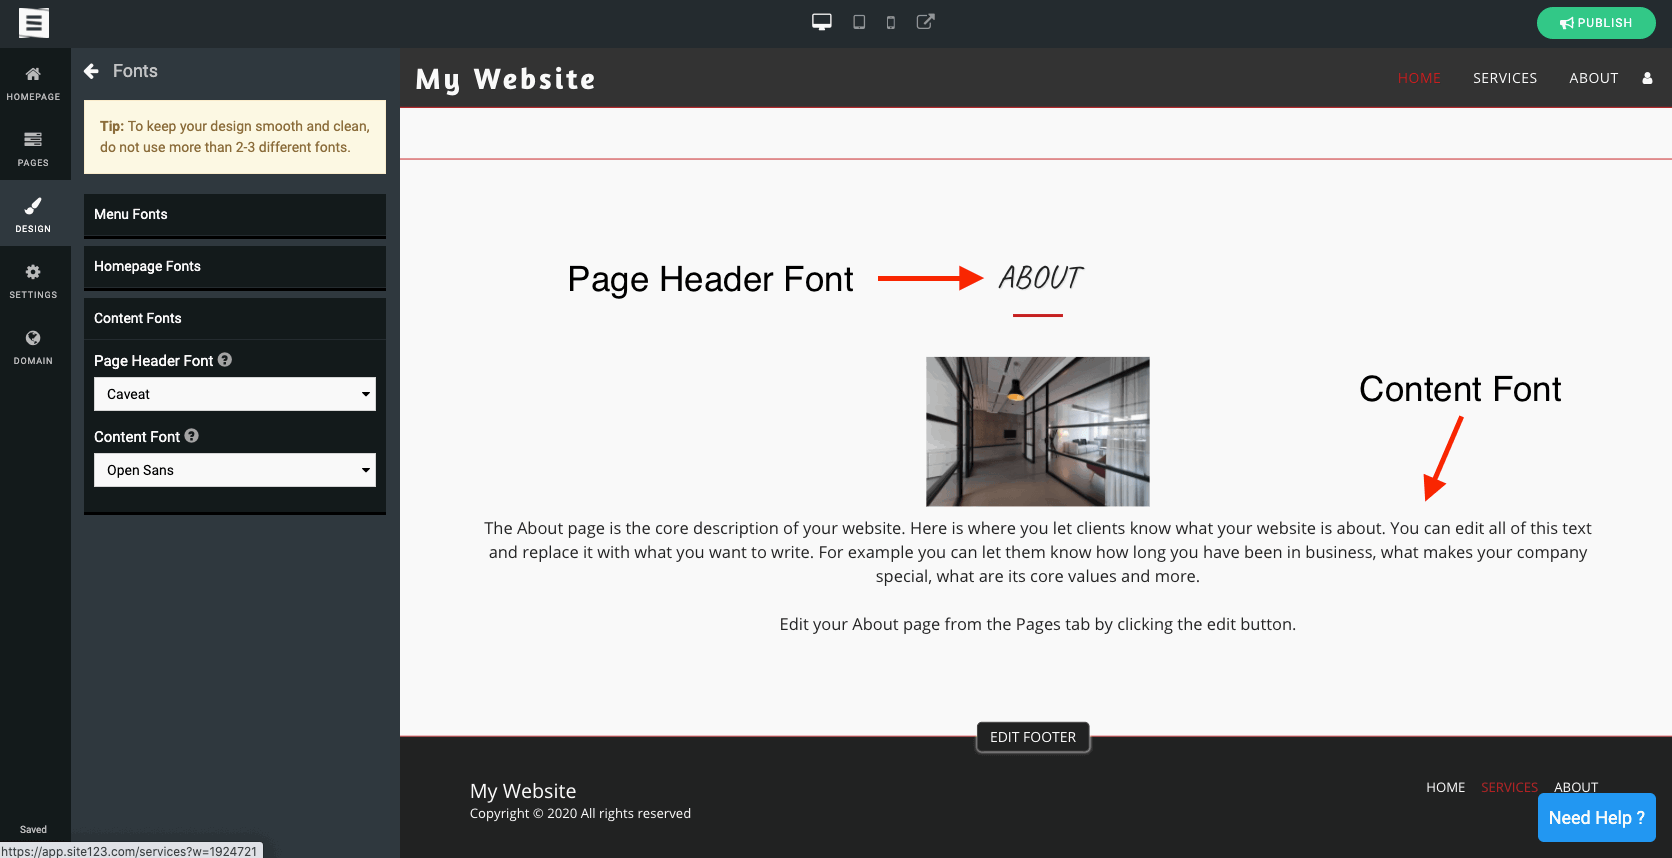
Task: Click the footer My Website title
Action: (523, 791)
